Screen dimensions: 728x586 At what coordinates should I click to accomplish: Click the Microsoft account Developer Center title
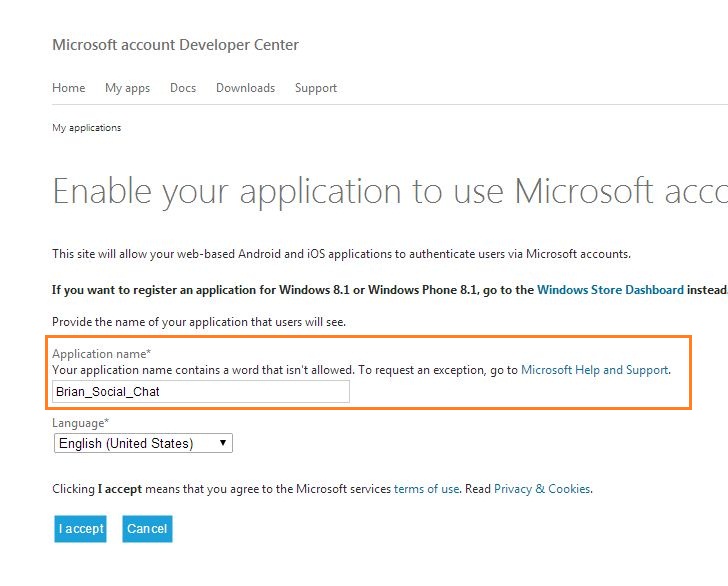[176, 45]
